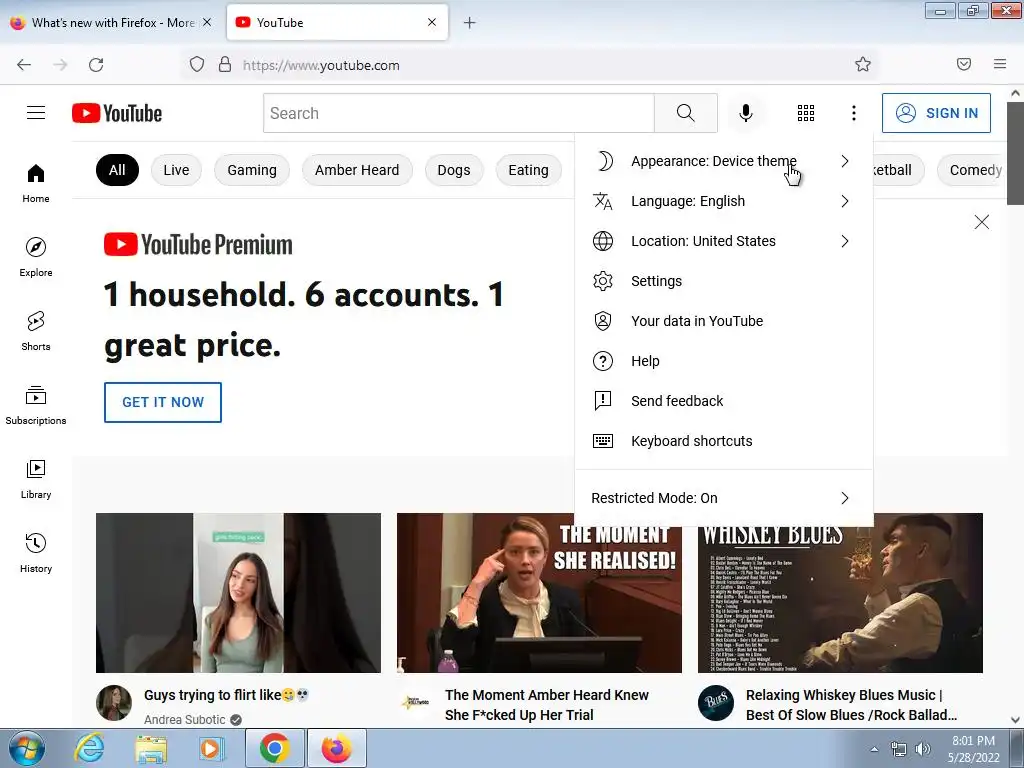Open Shorts in sidebar
Screen dimensions: 1024x768
tap(36, 331)
